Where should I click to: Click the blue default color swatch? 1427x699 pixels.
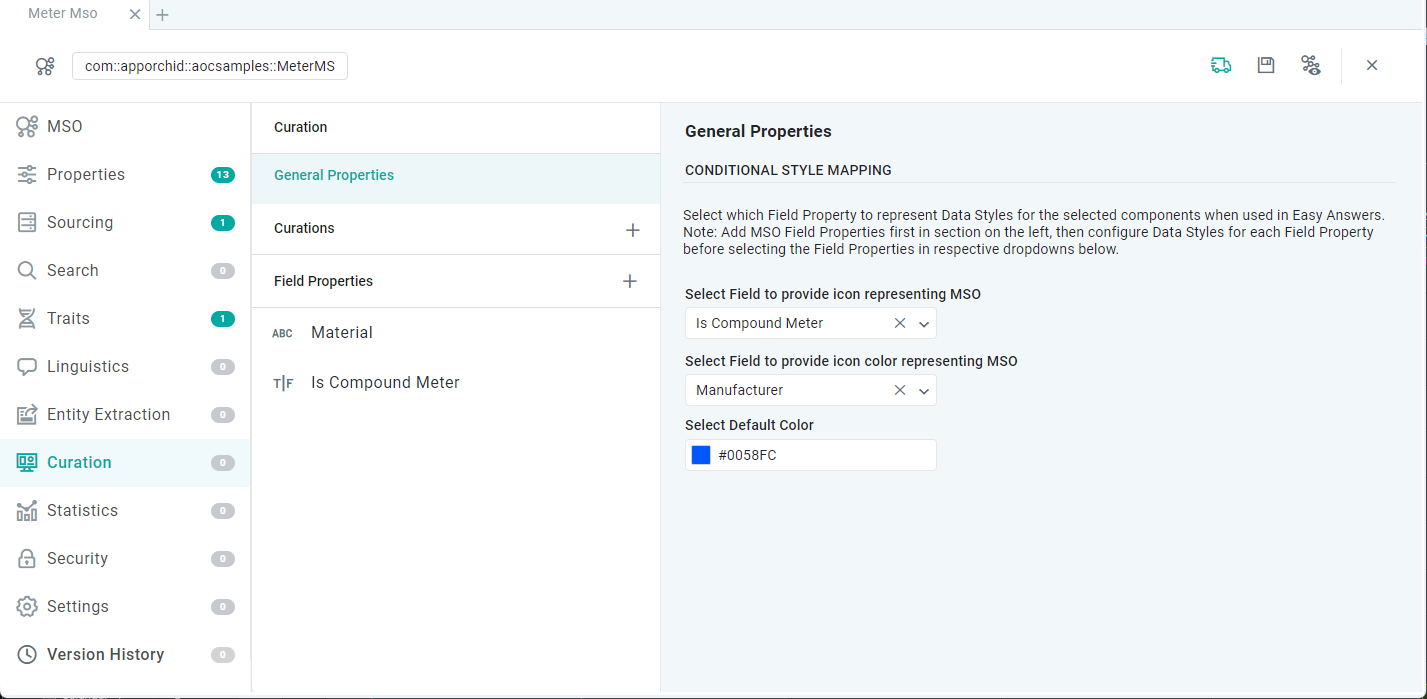(701, 456)
